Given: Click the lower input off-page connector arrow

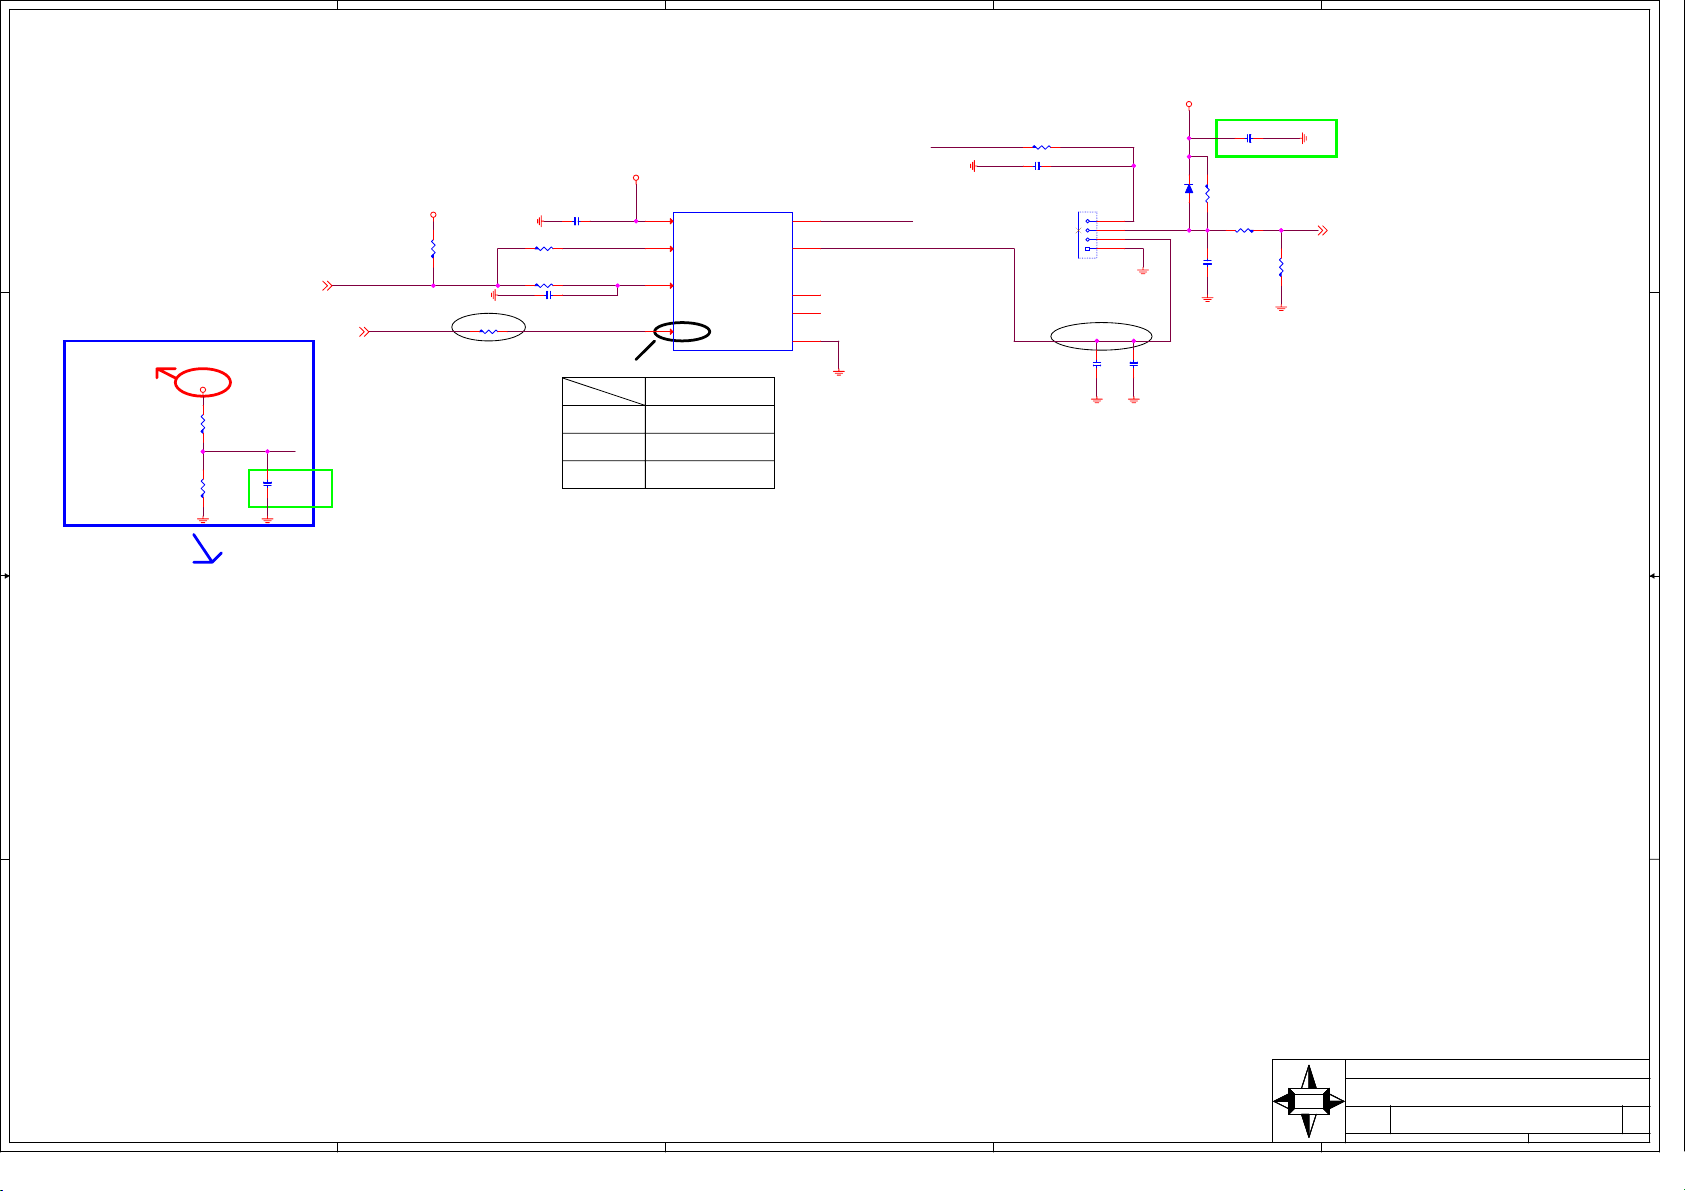Looking at the screenshot, I should [365, 331].
